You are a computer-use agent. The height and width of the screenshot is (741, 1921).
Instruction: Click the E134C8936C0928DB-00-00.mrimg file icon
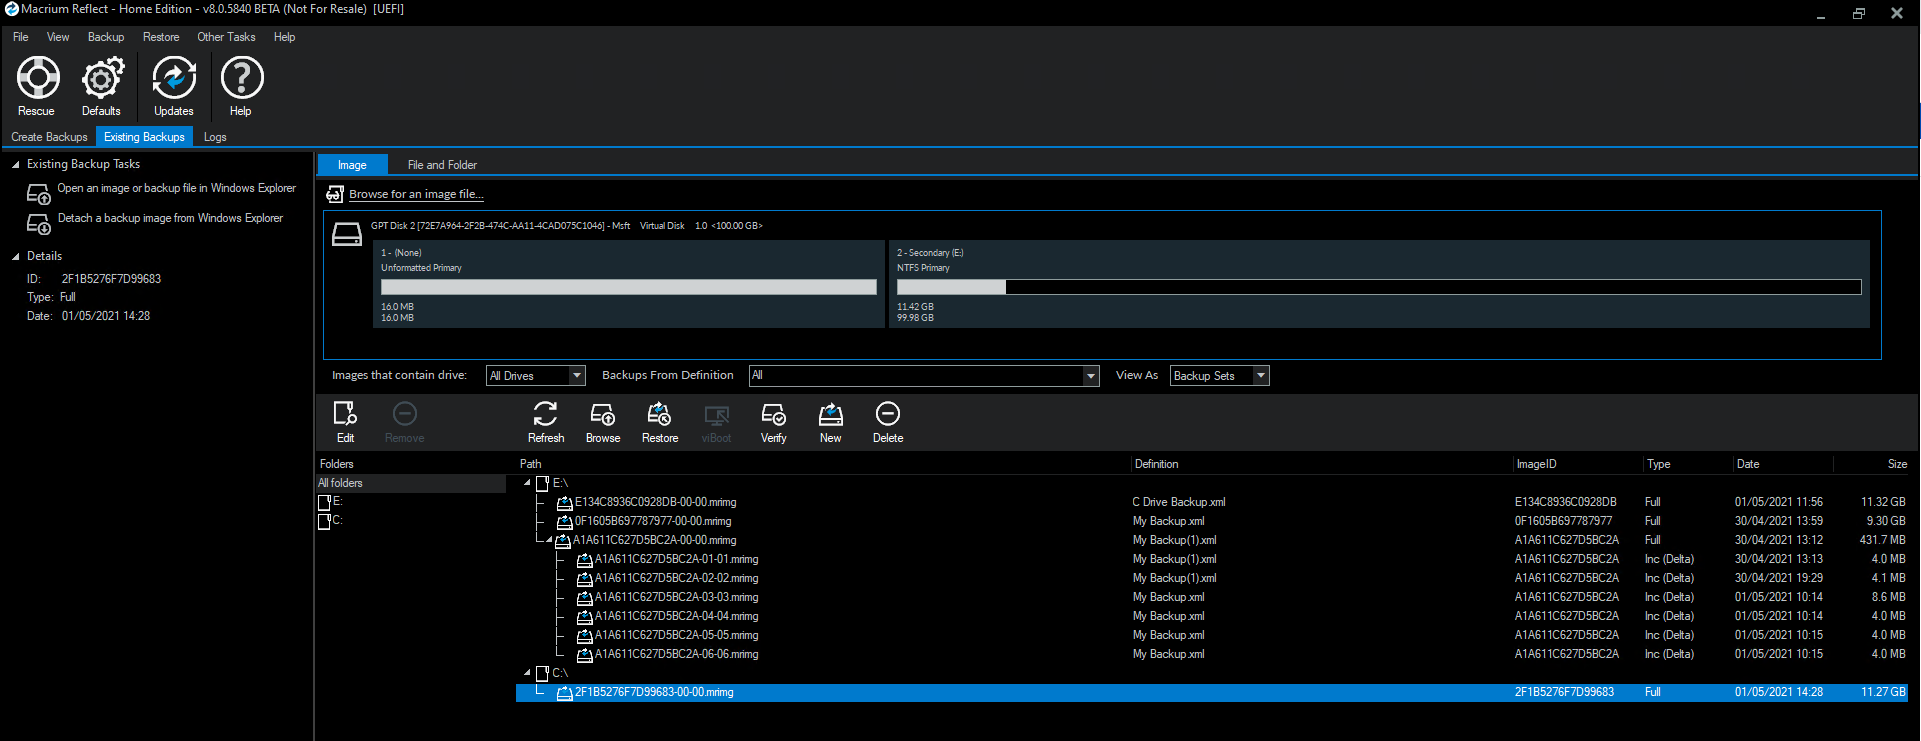click(565, 503)
